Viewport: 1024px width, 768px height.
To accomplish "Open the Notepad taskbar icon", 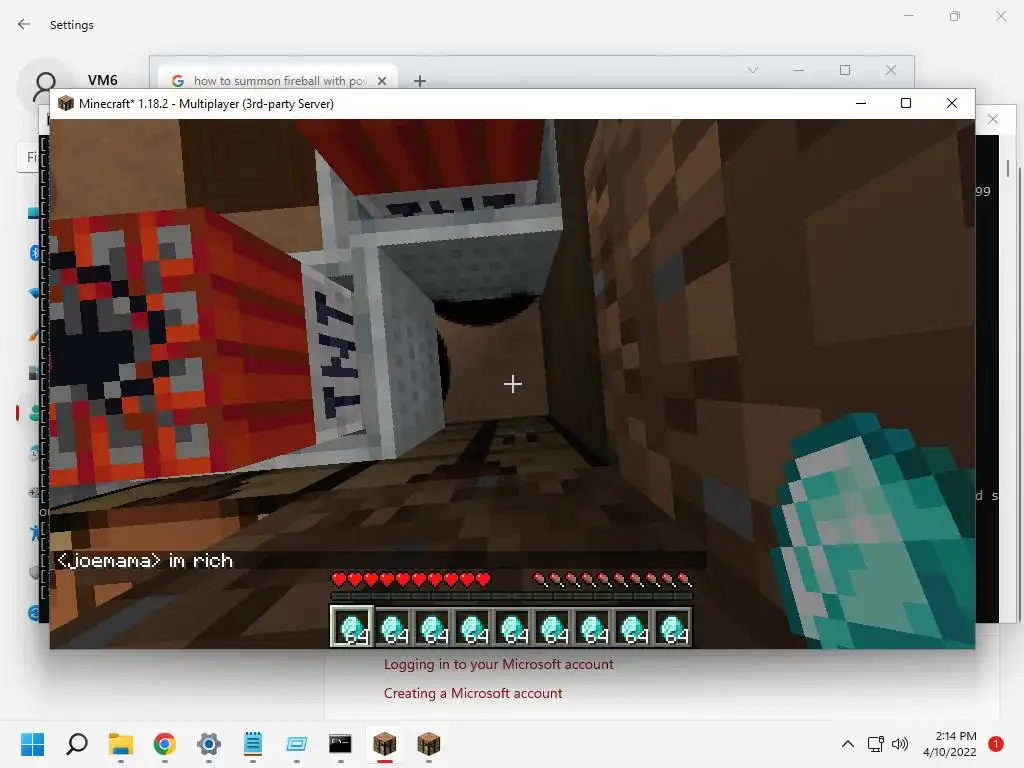I will [x=253, y=744].
